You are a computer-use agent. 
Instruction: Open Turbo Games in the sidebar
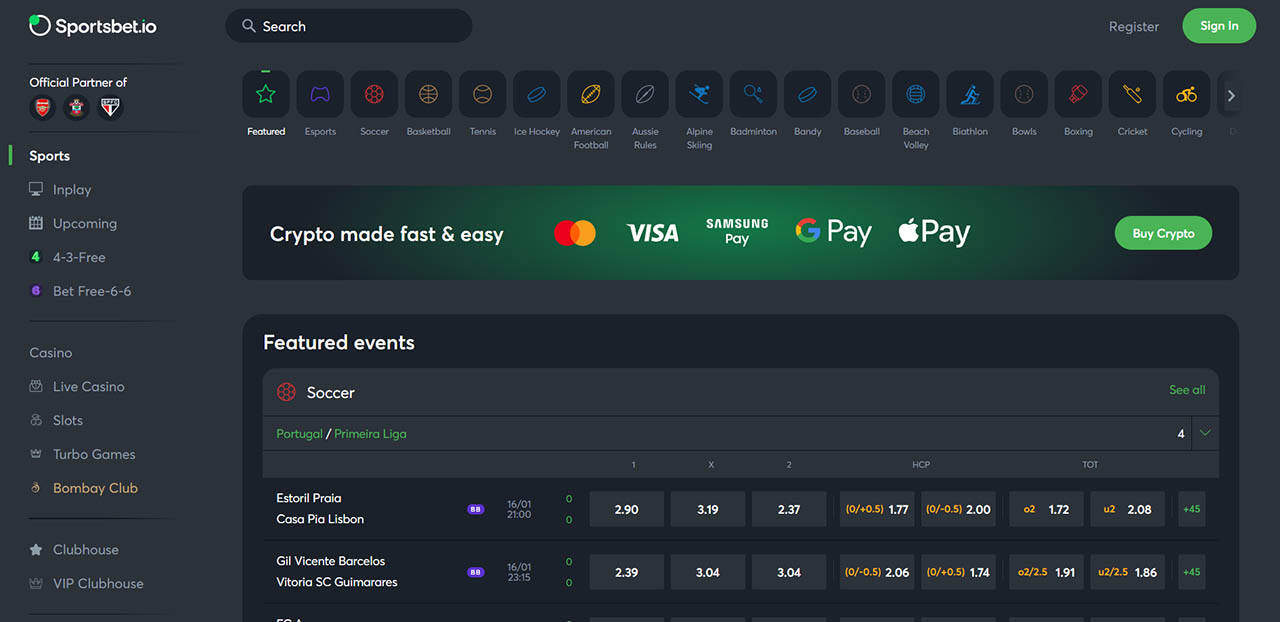coord(82,454)
